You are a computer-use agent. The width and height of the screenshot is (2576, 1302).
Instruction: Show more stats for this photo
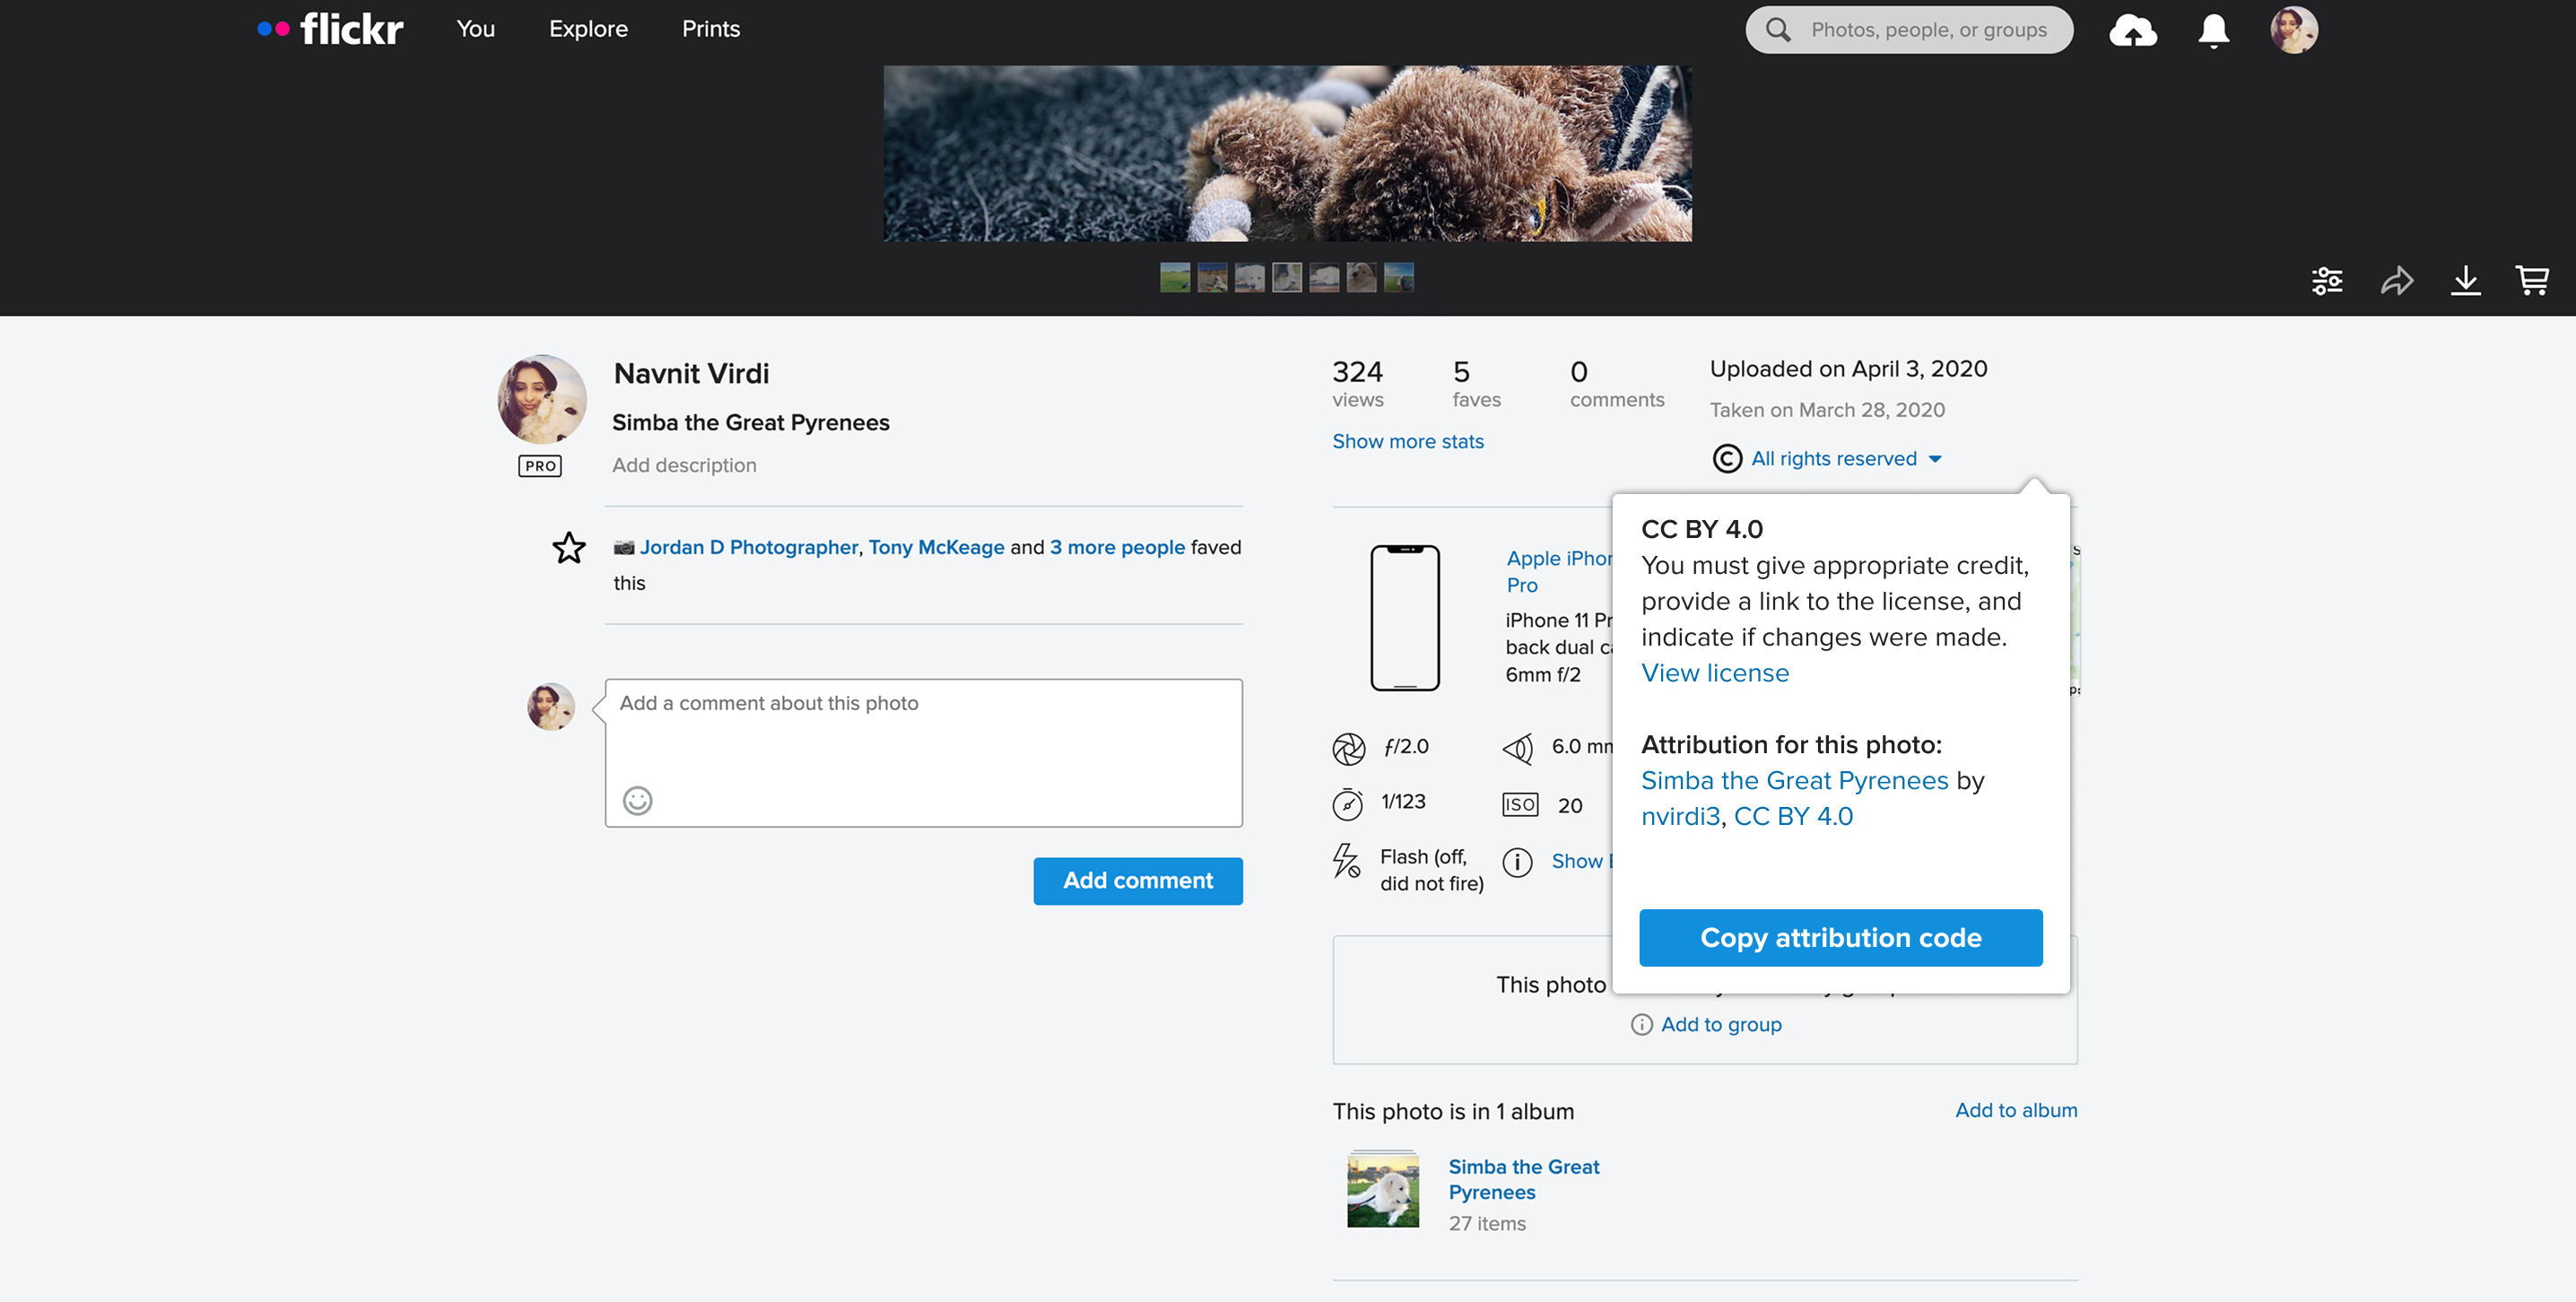point(1407,441)
